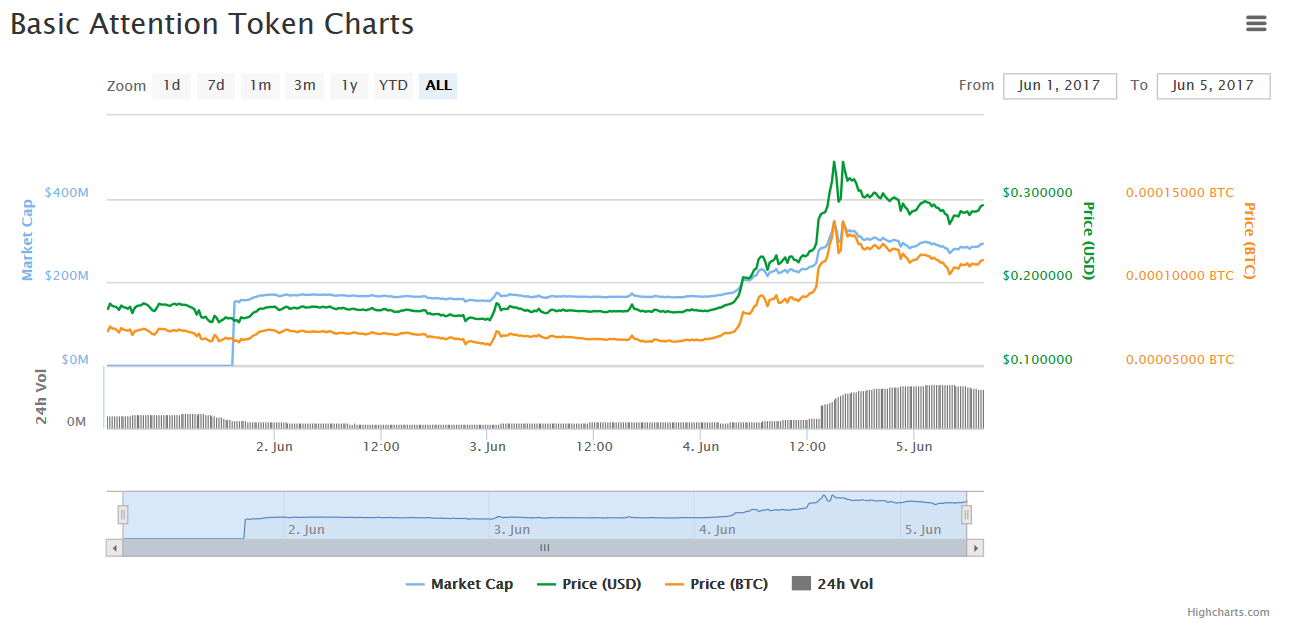This screenshot has width=1290, height=625.
Task: Select the ALL zoom option
Action: (438, 86)
